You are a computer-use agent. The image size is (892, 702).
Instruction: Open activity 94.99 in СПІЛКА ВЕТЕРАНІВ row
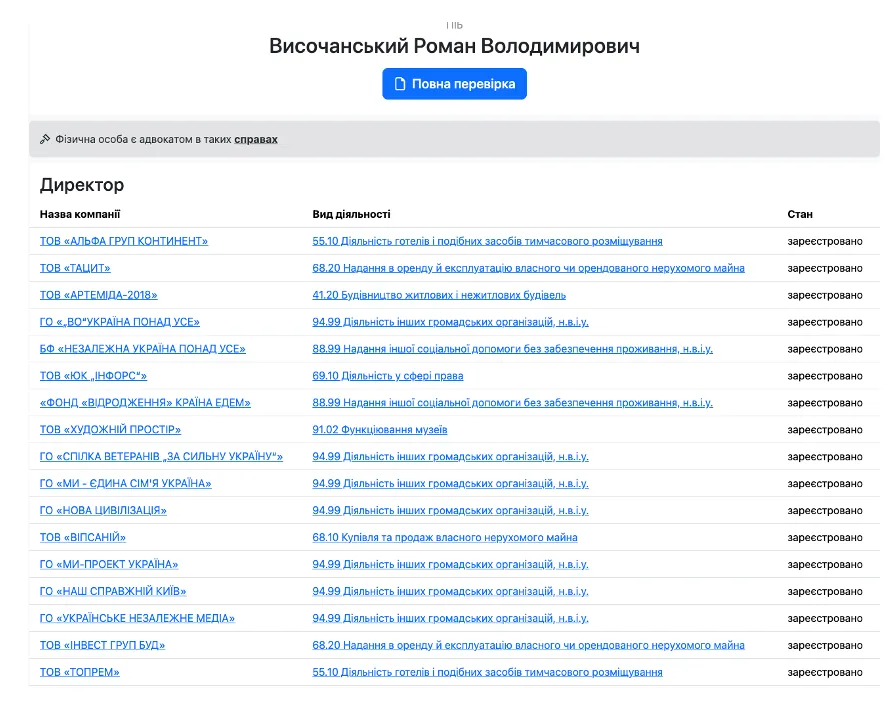click(450, 457)
